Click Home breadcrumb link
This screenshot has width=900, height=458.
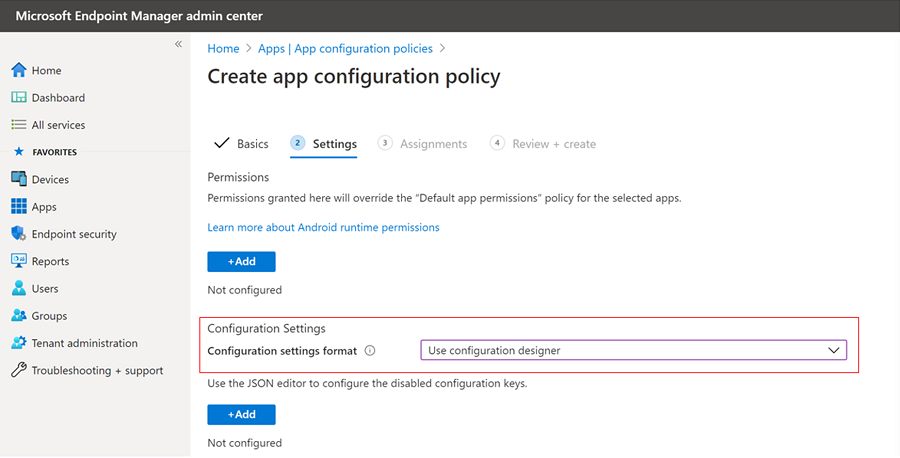[223, 48]
